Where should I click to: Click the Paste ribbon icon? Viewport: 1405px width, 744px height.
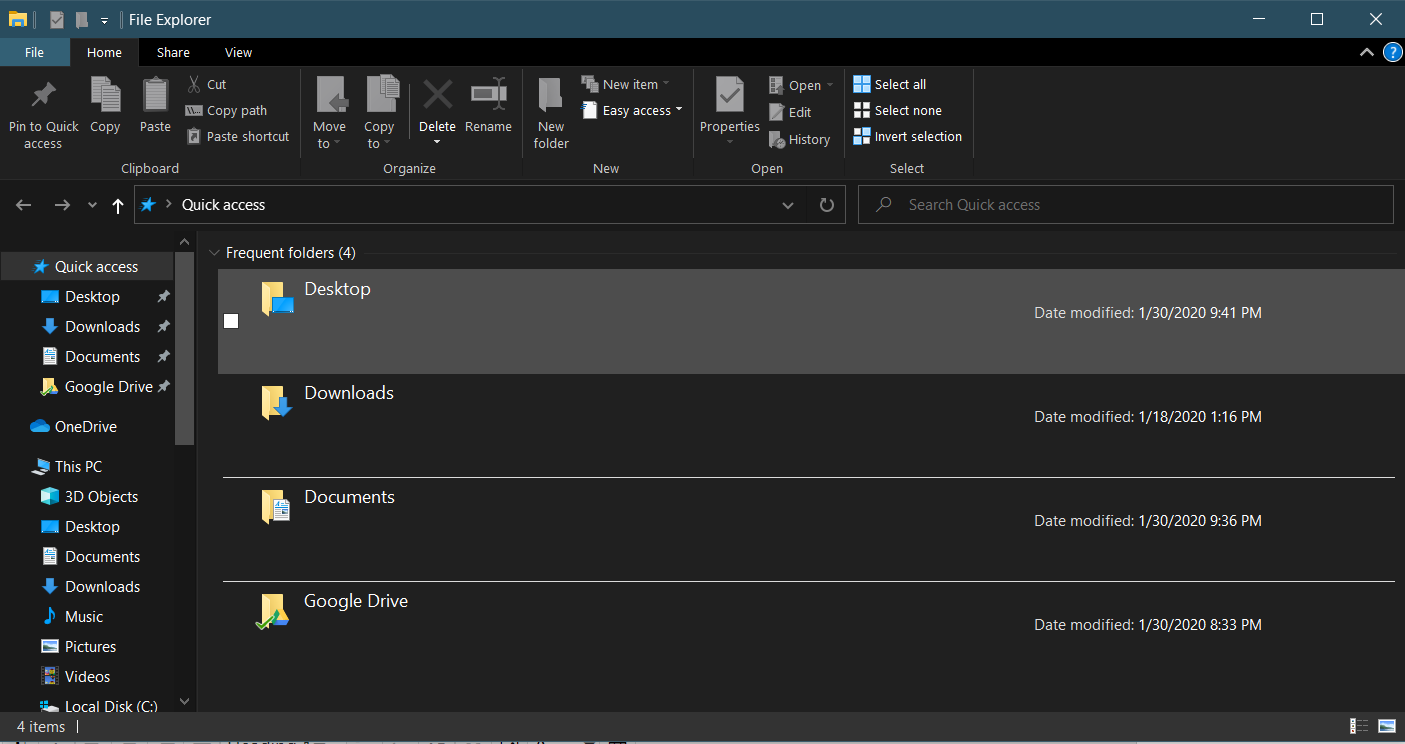(x=155, y=95)
